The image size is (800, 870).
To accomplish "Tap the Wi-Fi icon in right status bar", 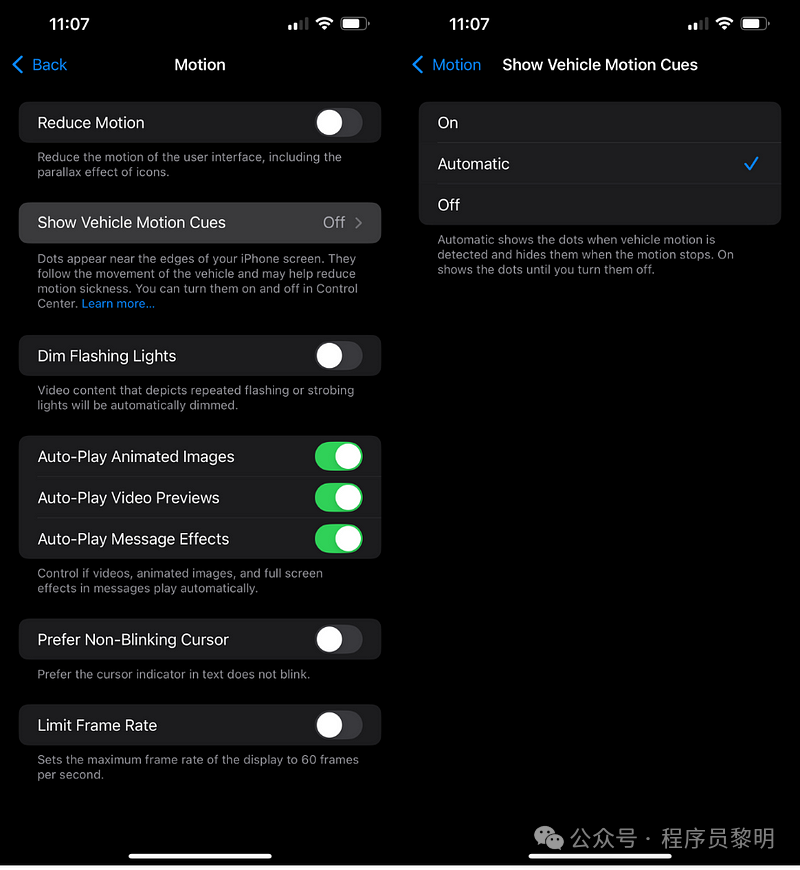I will (x=724, y=23).
